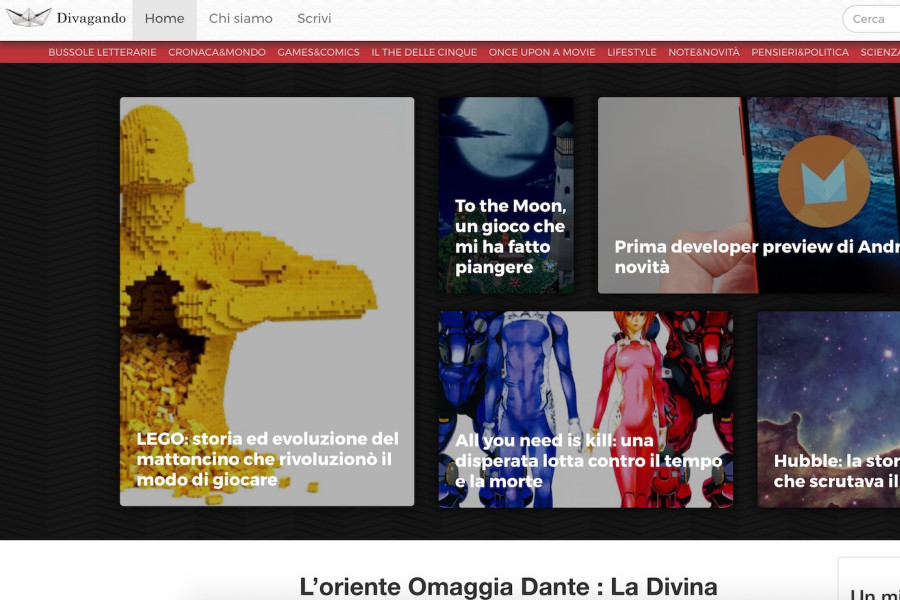Select the Note&Novità category
This screenshot has height=600, width=900.
click(x=704, y=52)
